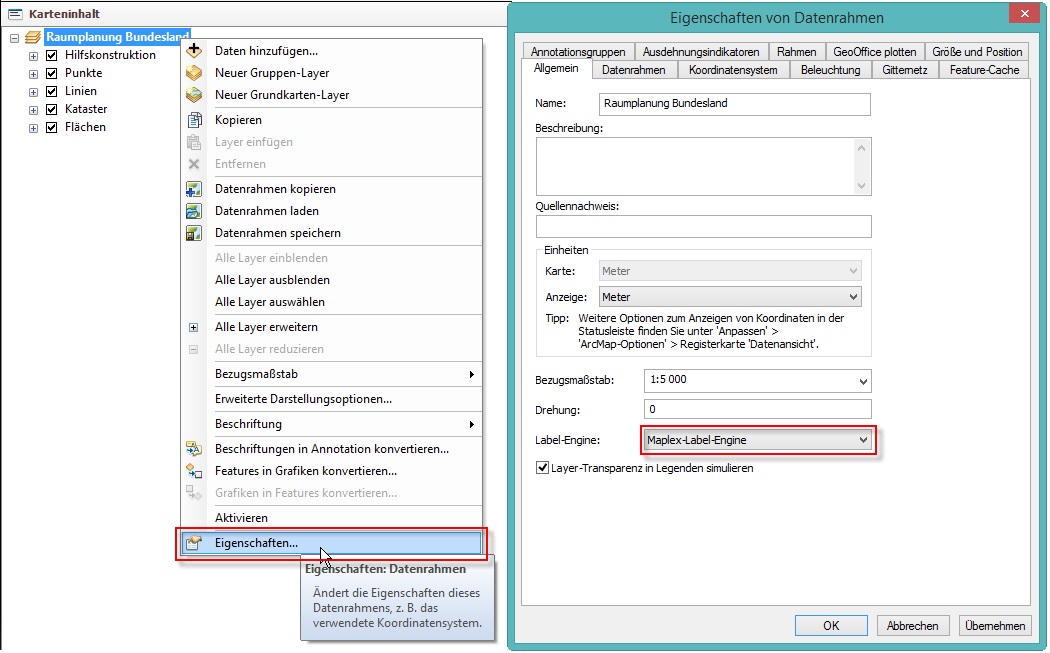Click the Kopieren icon in context menu

click(x=195, y=120)
